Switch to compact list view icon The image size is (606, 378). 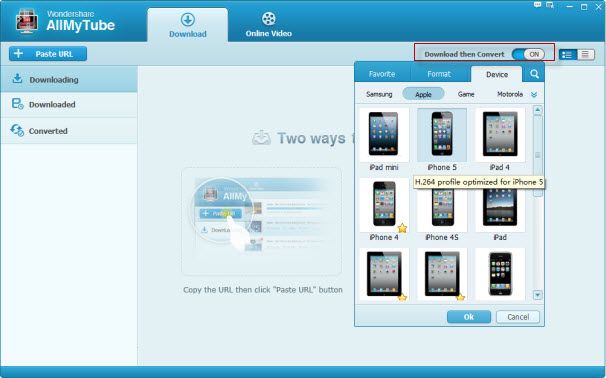[585, 54]
